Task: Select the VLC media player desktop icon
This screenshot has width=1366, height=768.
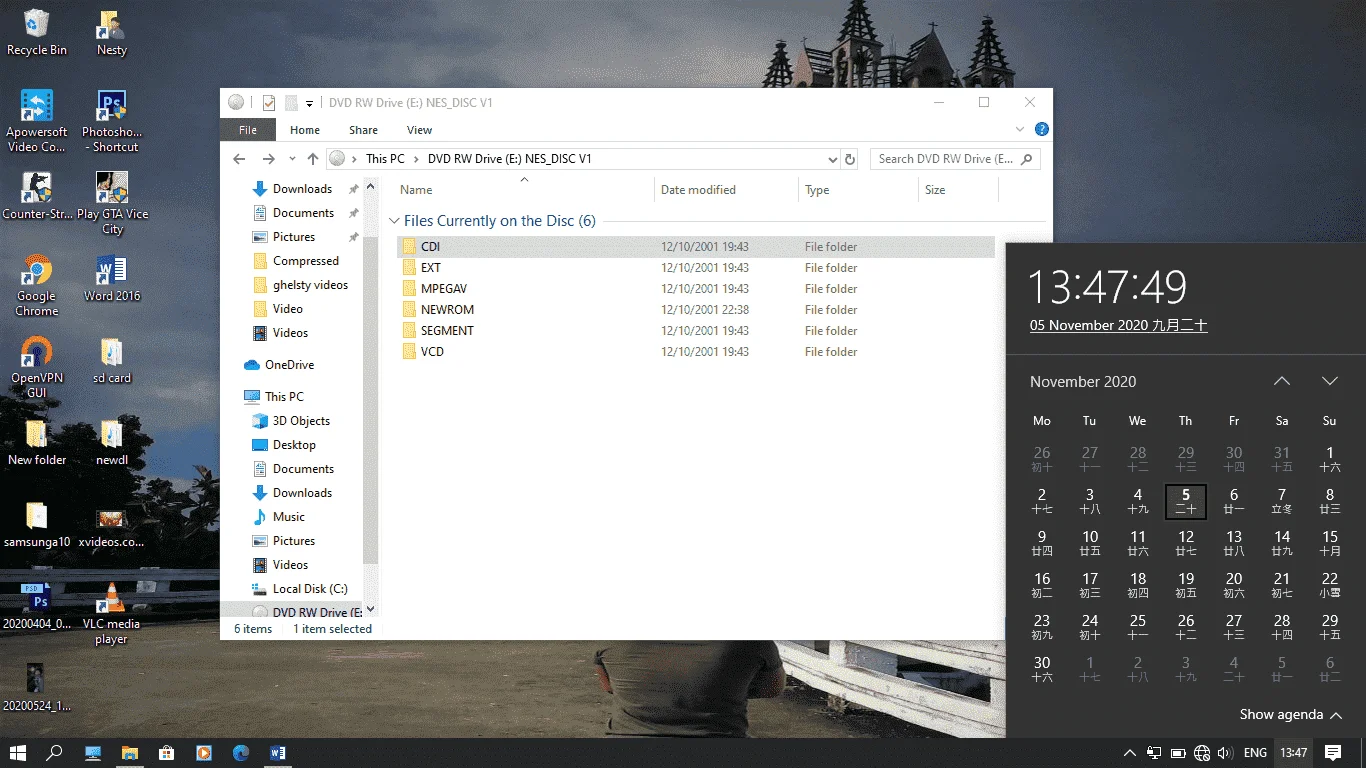Action: [x=112, y=613]
